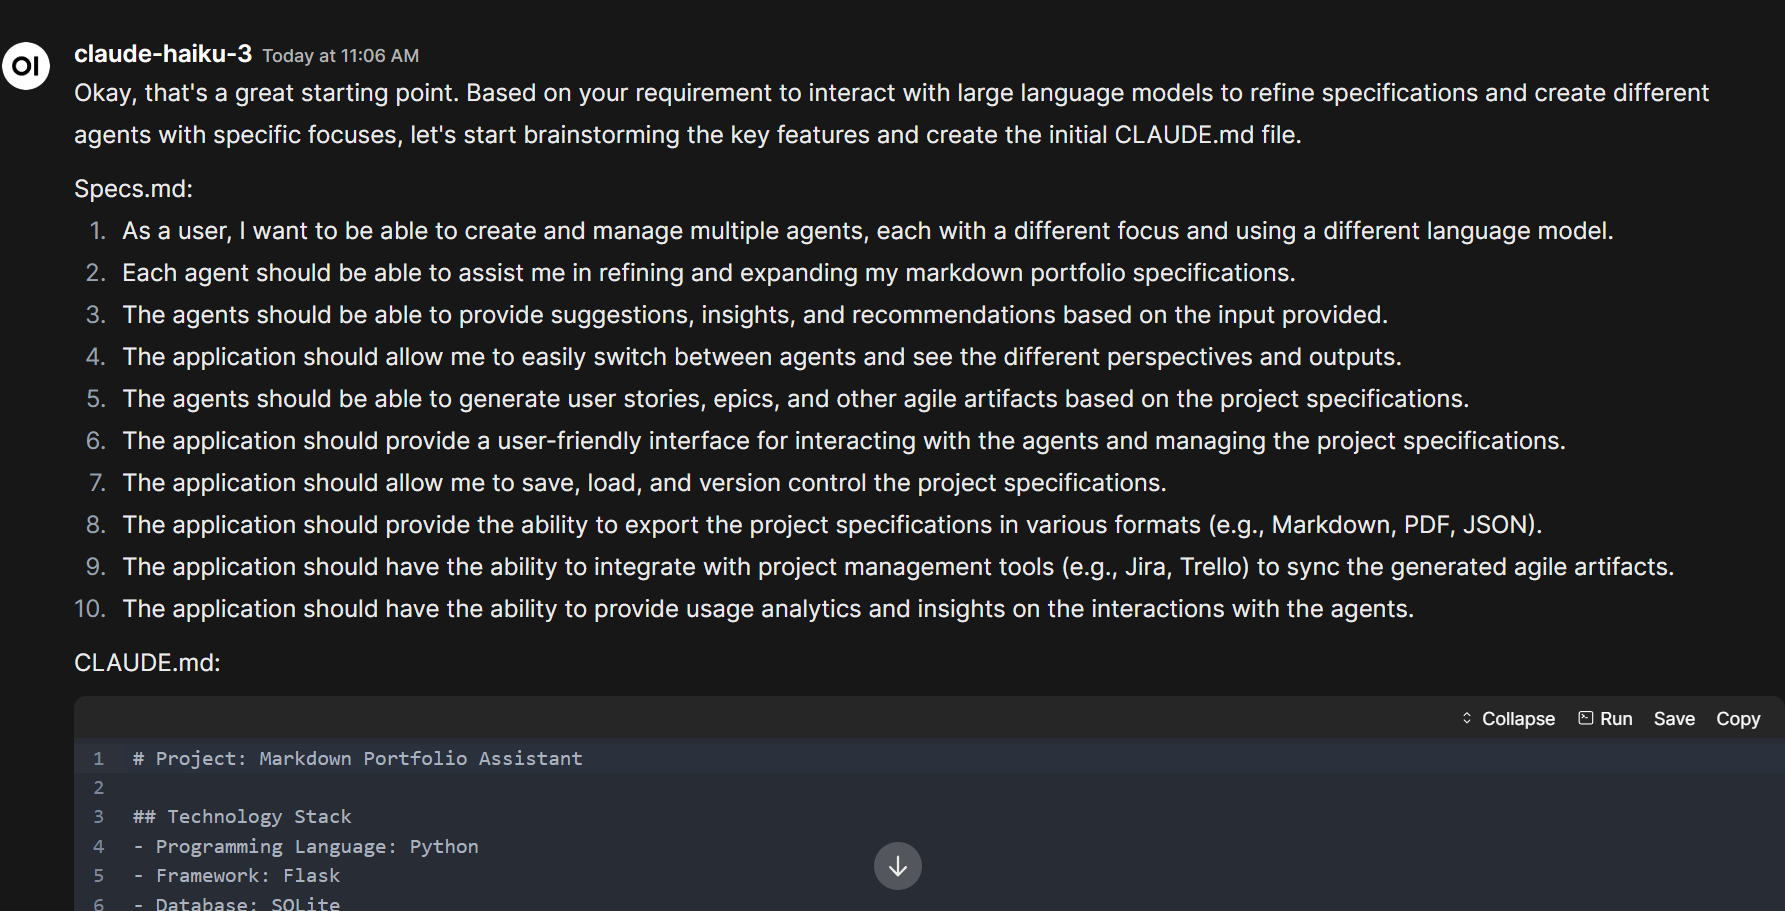Click the OI avatar icon
The height and width of the screenshot is (911, 1785).
[26, 66]
